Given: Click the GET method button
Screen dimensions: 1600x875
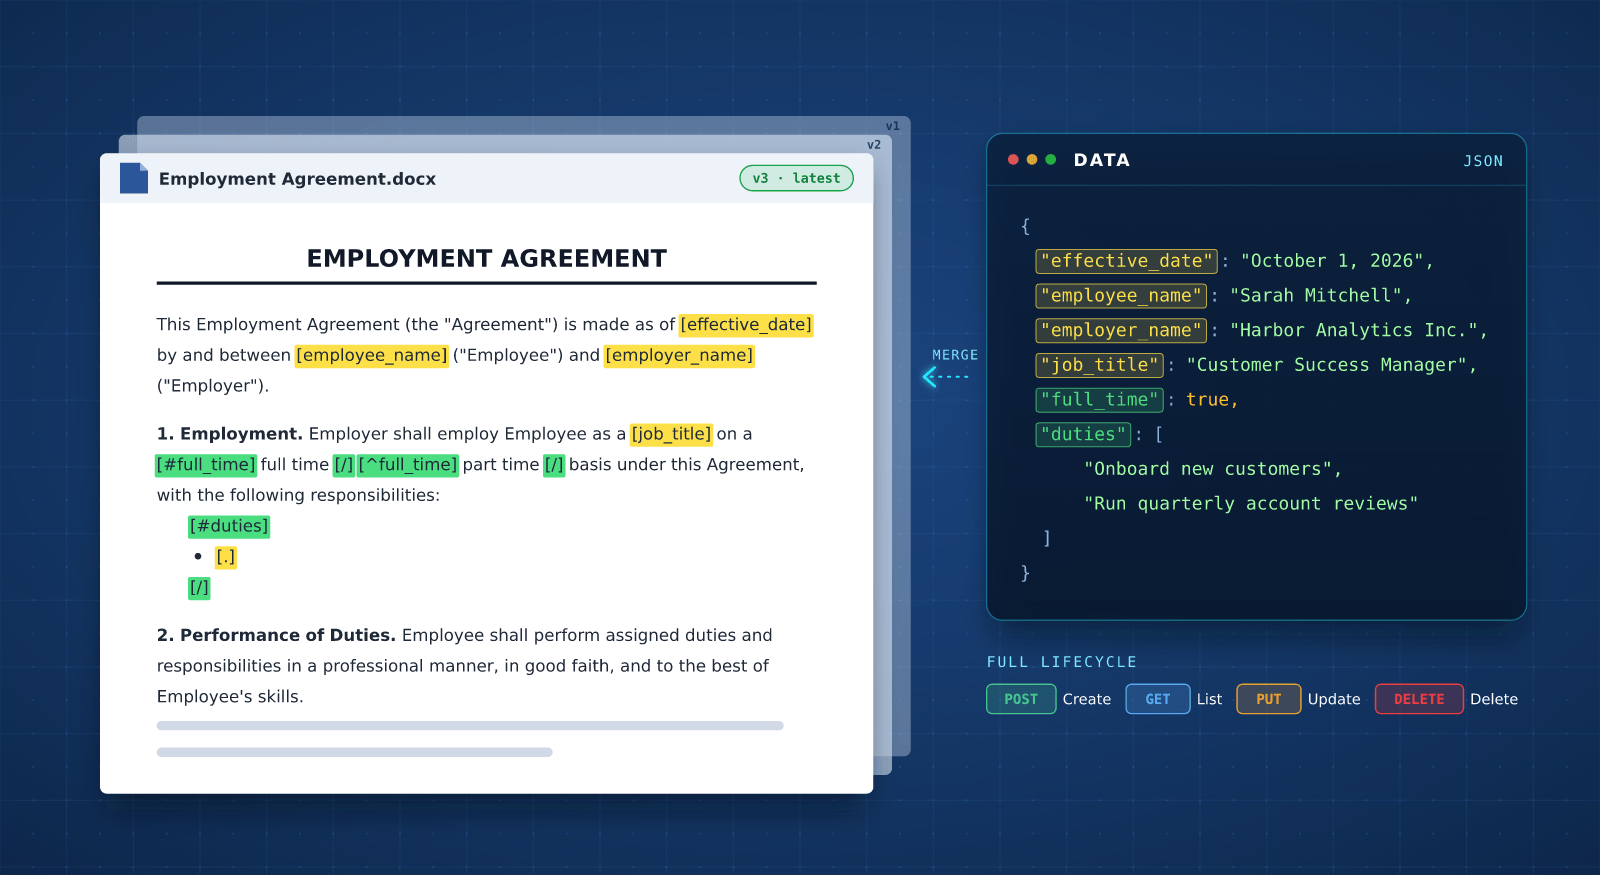Looking at the screenshot, I should click(x=1158, y=699).
